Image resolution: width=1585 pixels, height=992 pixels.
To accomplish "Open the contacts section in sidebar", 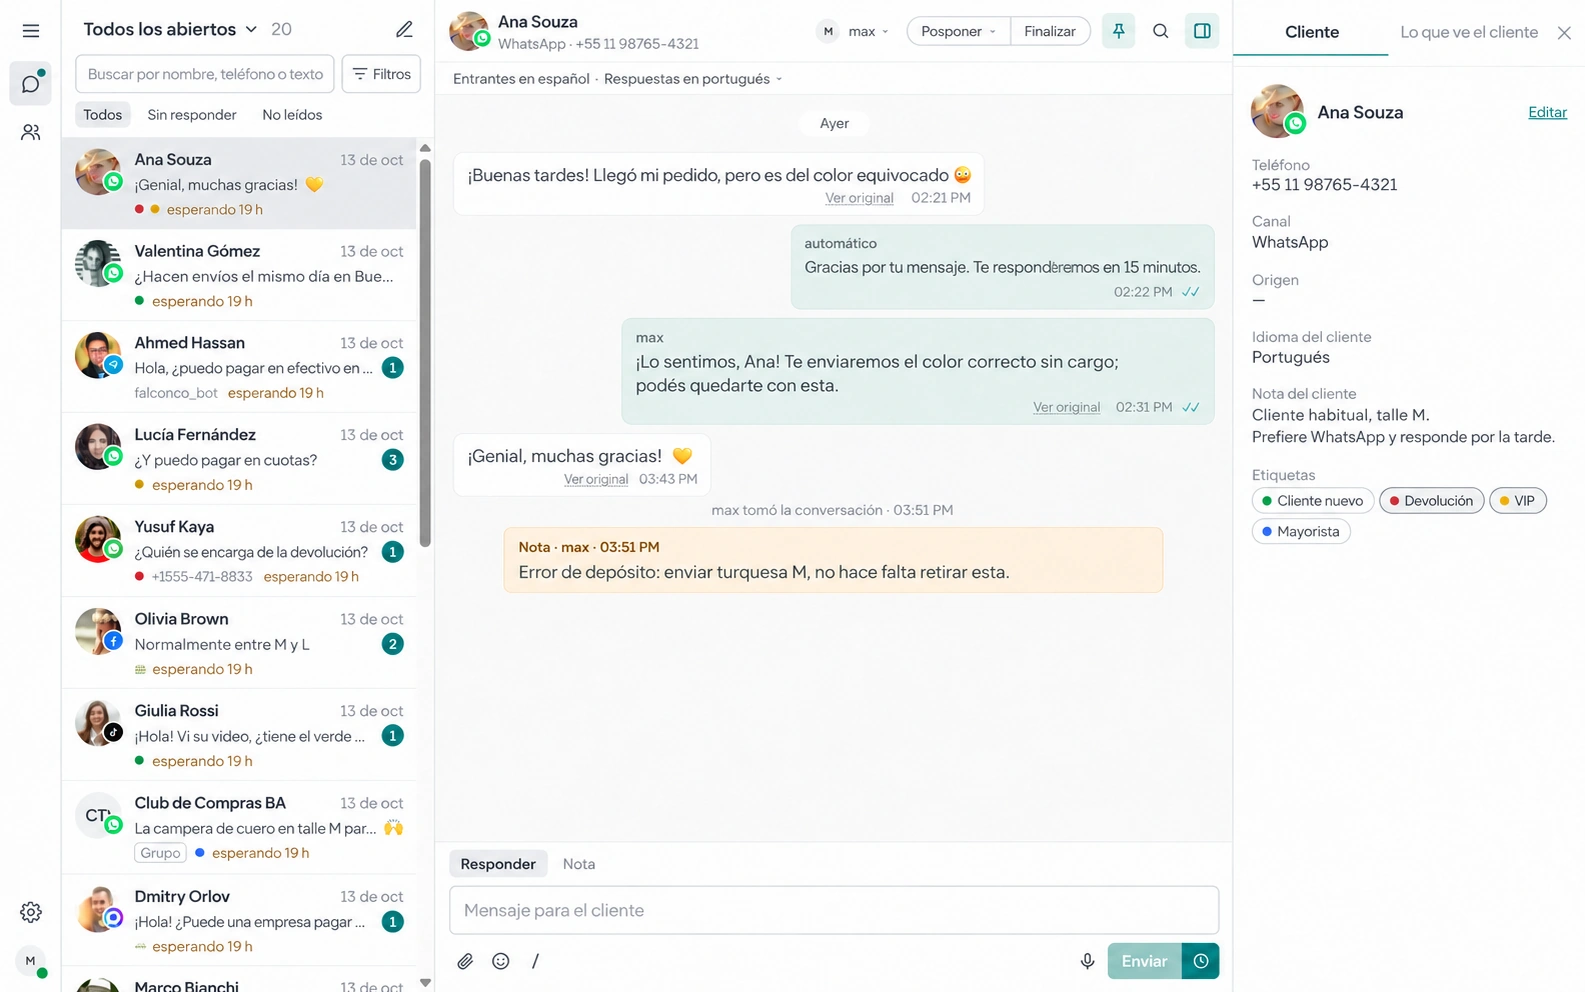I will tap(31, 132).
